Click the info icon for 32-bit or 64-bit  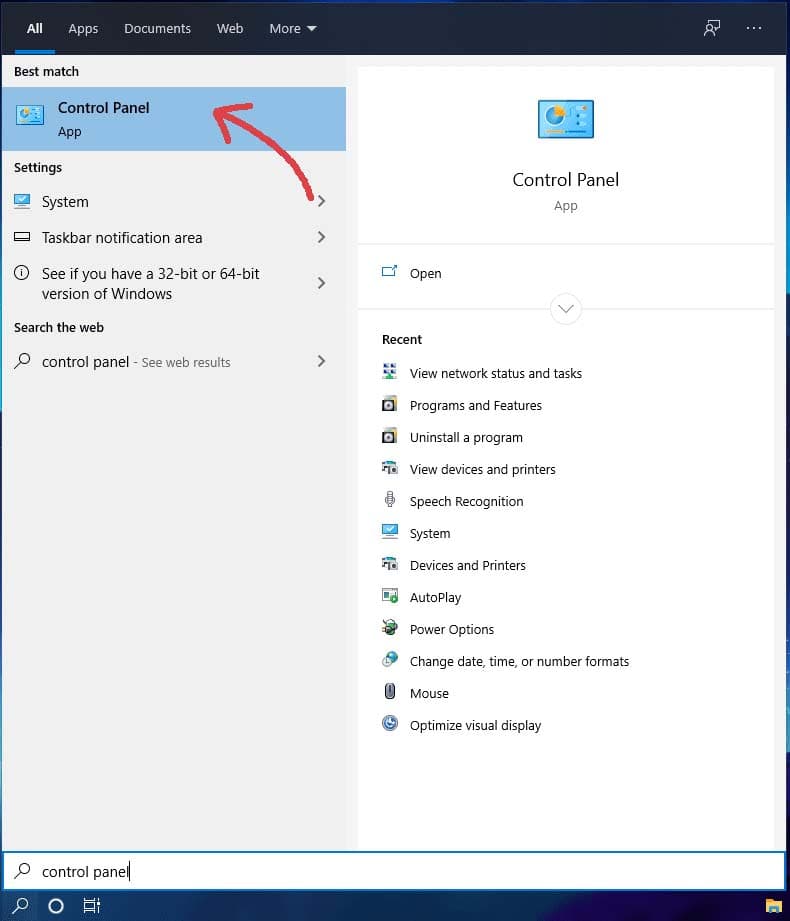pyautogui.click(x=22, y=273)
